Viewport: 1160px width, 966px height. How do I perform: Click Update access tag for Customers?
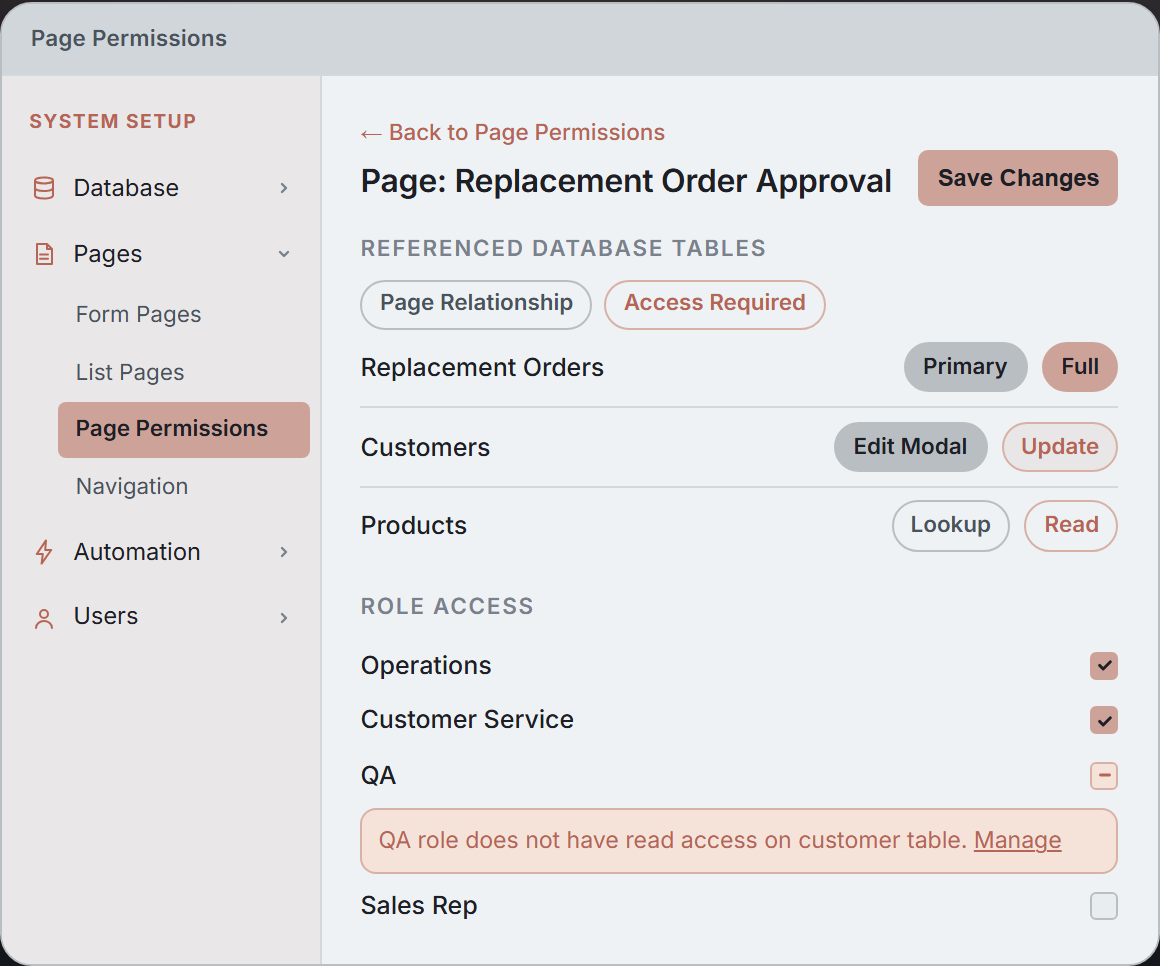pyautogui.click(x=1060, y=447)
